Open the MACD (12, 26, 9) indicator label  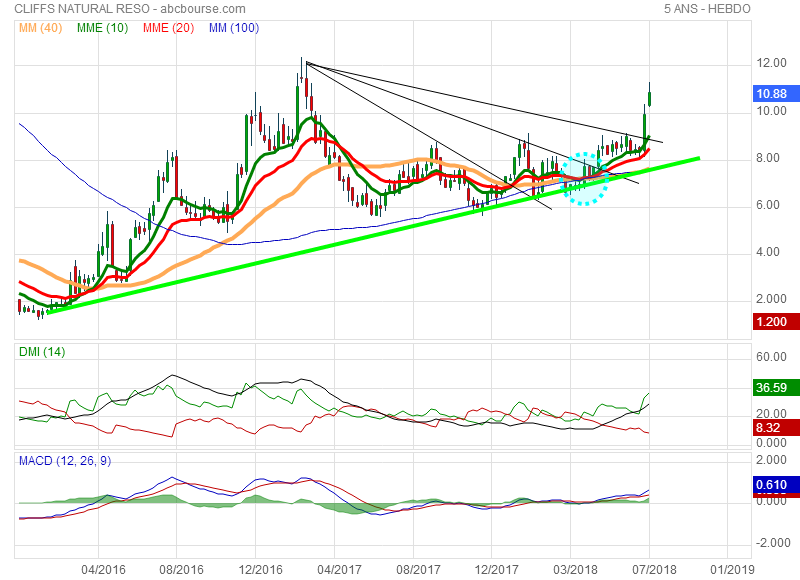(x=64, y=459)
